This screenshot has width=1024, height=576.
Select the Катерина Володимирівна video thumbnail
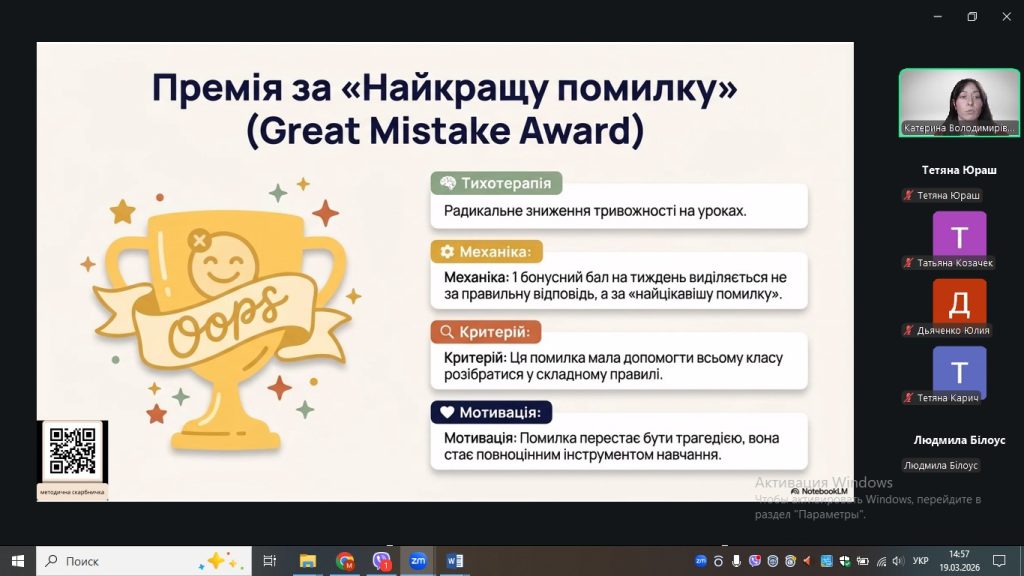click(x=958, y=103)
